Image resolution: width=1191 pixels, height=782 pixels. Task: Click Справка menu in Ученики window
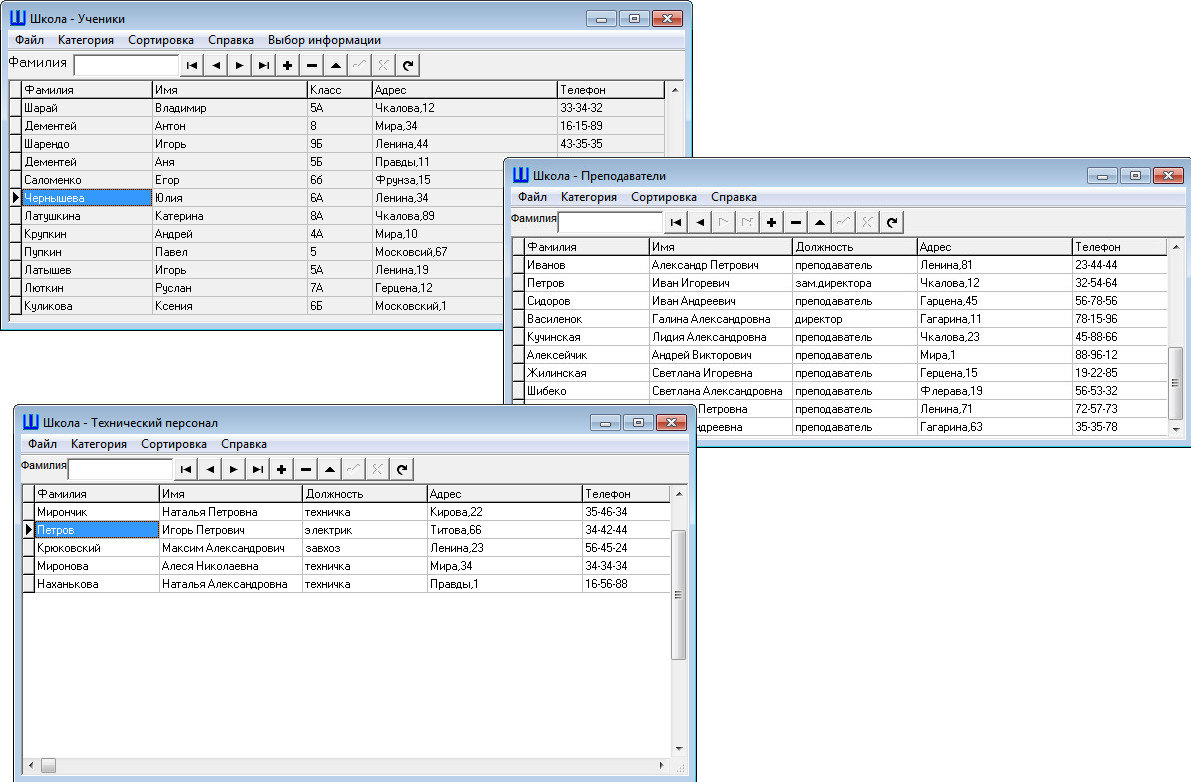tap(231, 40)
